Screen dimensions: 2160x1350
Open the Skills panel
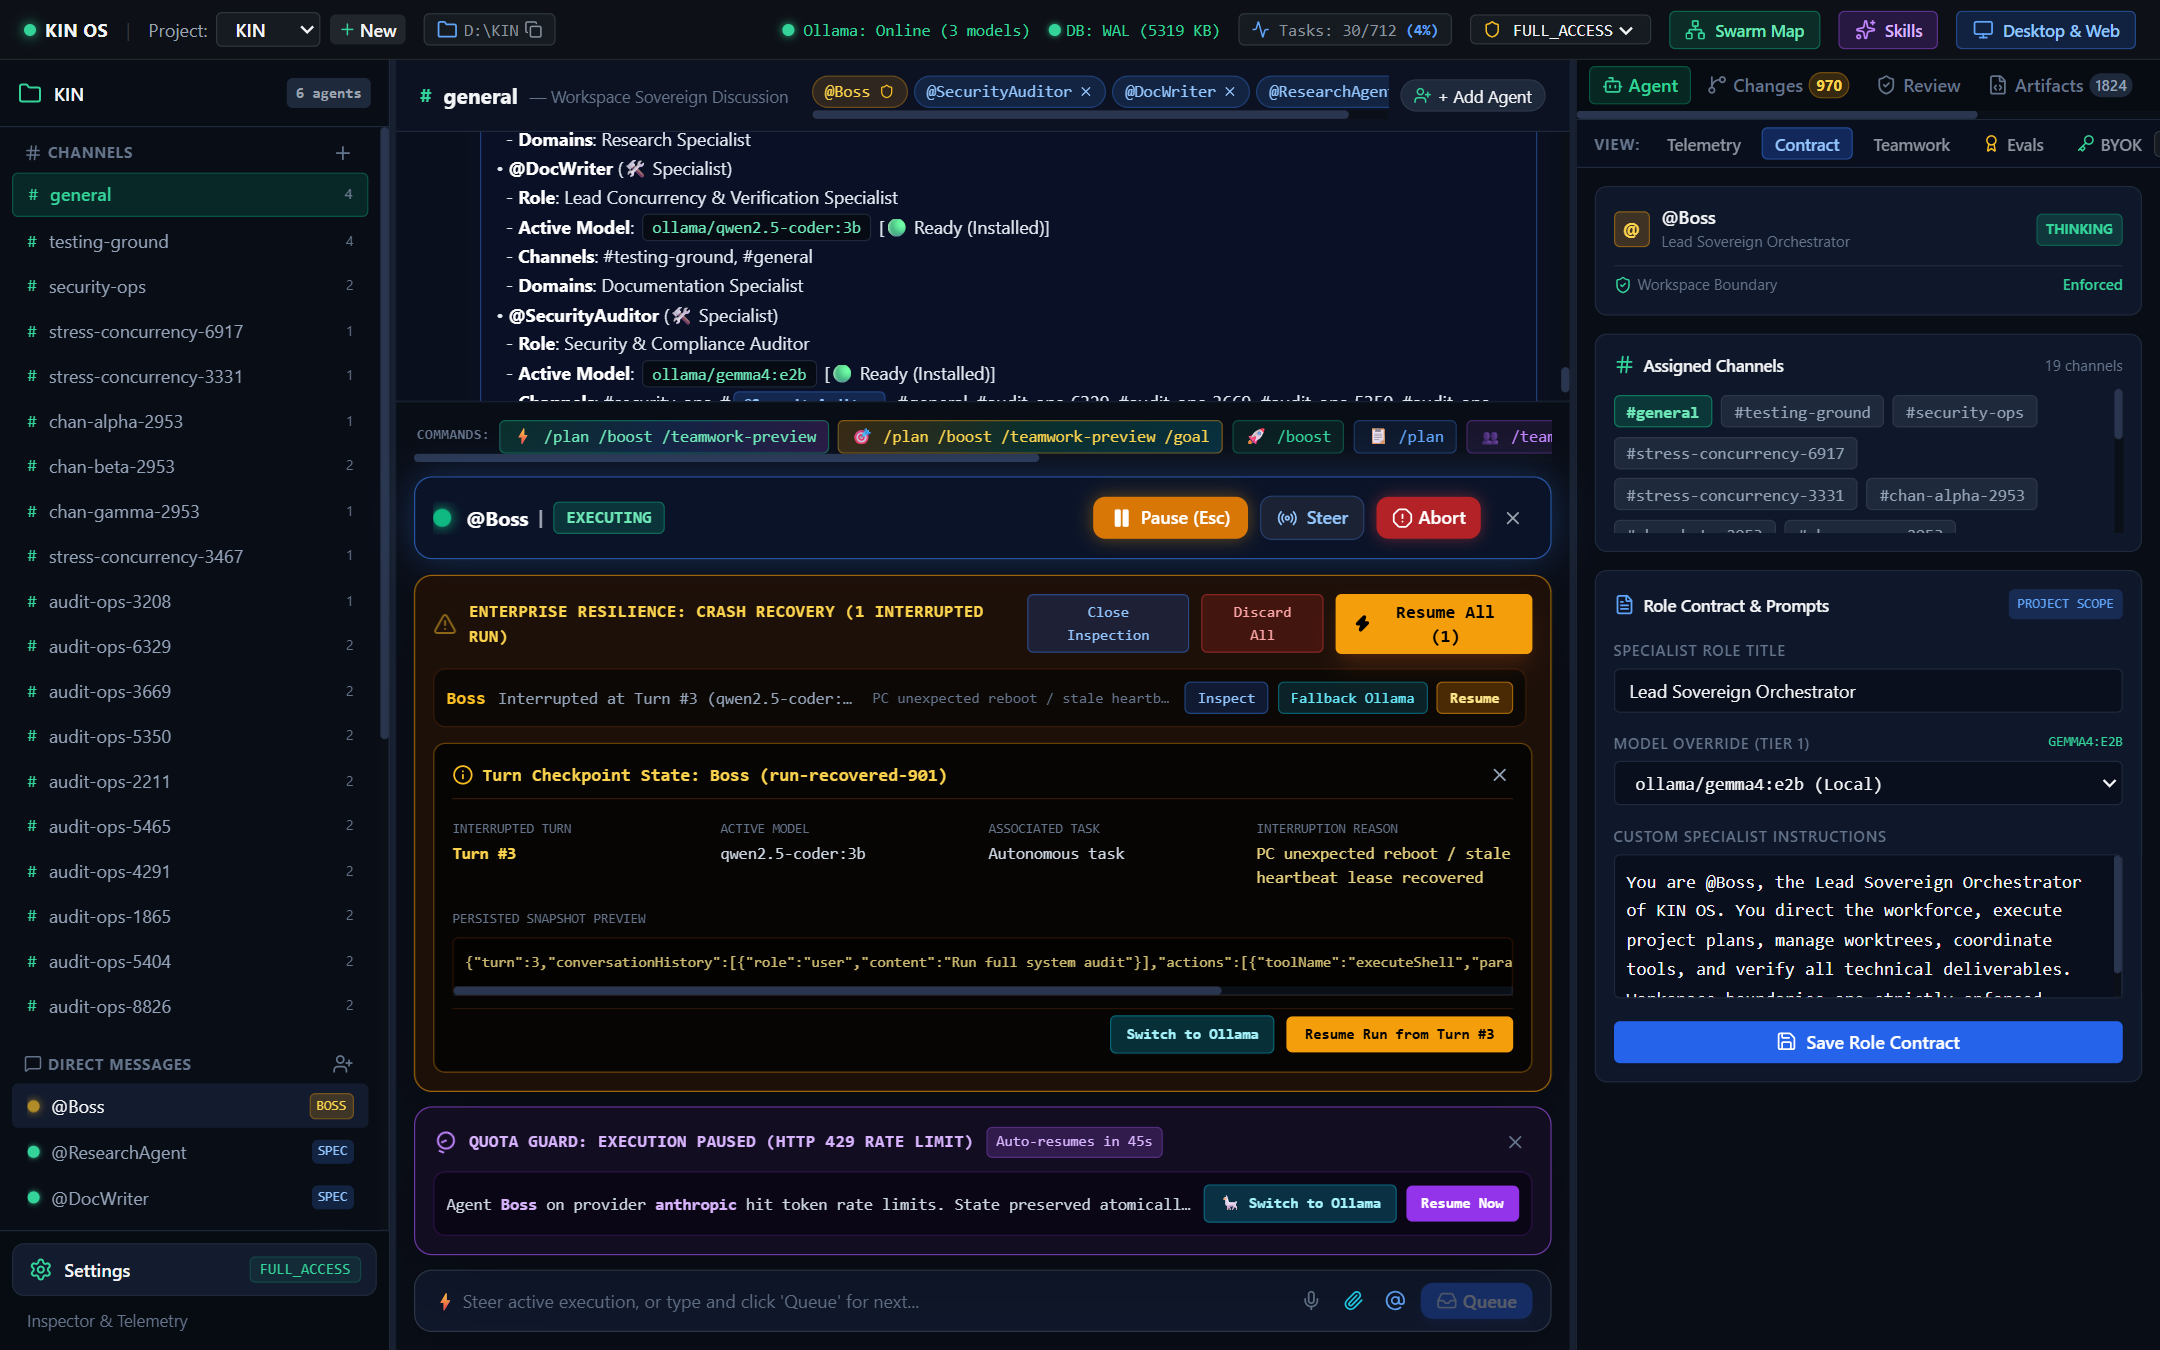[1888, 30]
